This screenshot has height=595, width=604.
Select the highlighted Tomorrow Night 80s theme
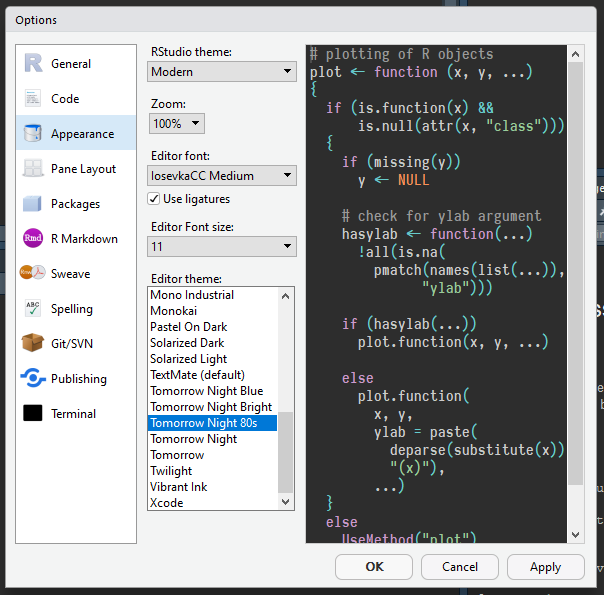tap(213, 423)
